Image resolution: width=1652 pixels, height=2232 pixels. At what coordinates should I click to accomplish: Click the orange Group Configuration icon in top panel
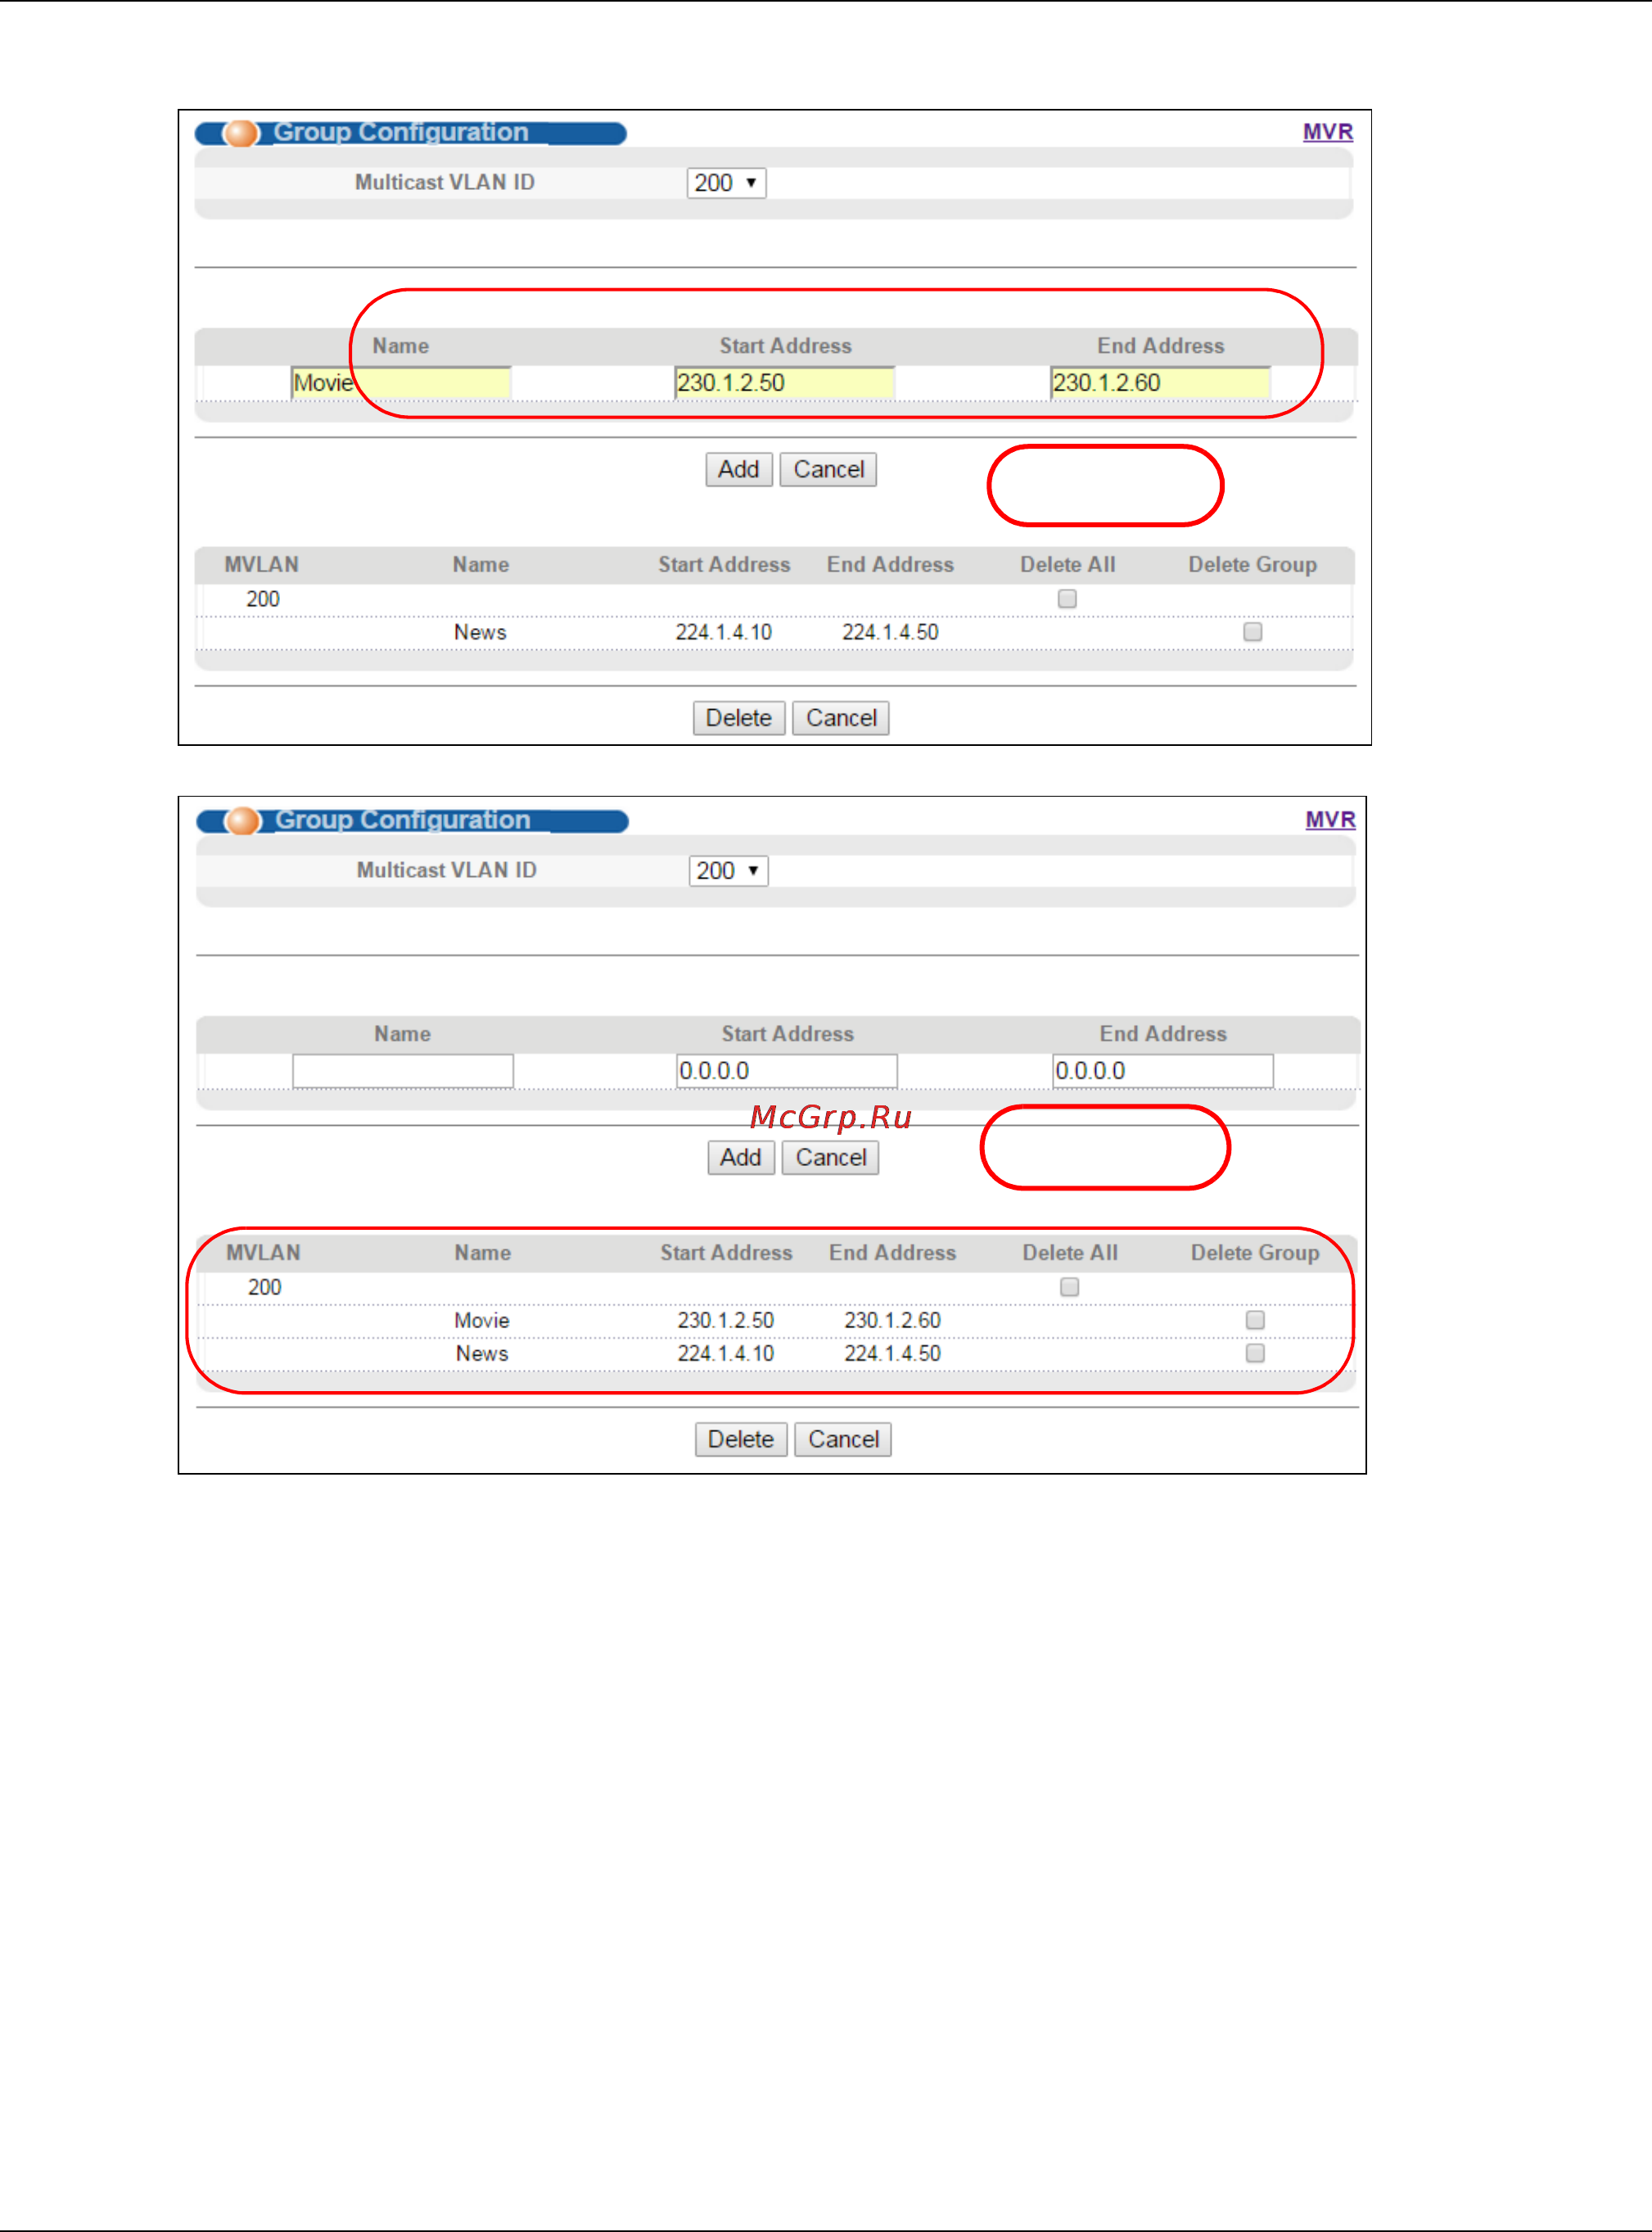[241, 133]
